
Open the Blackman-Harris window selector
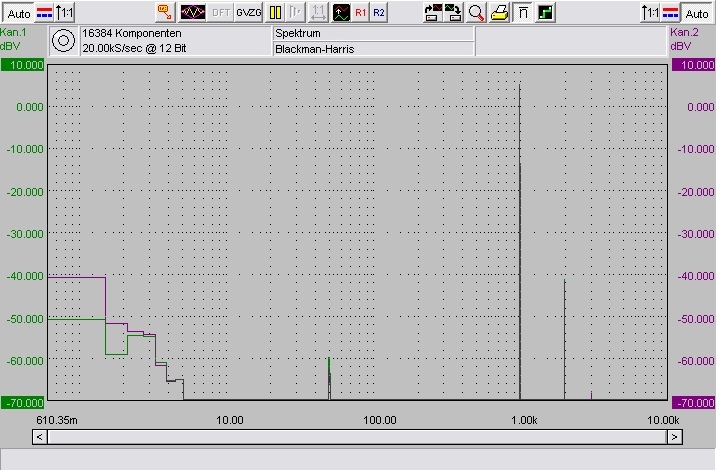coord(372,48)
